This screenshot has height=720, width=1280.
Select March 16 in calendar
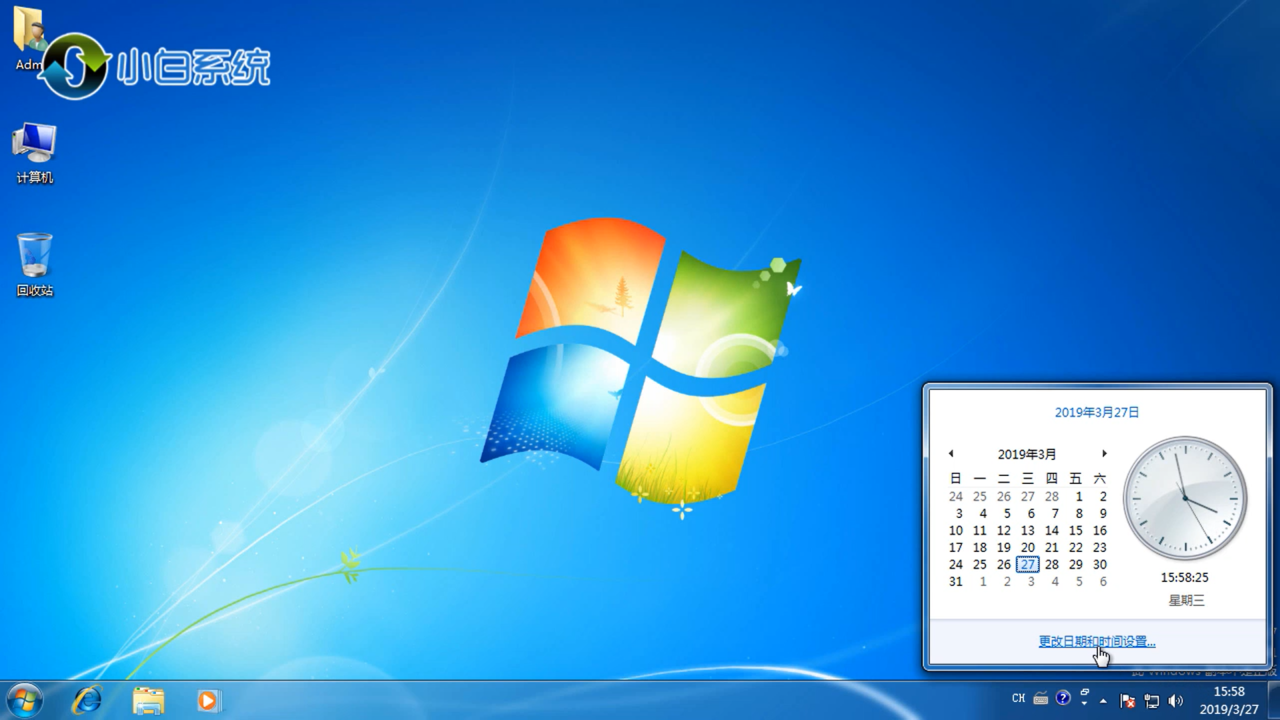1099,530
